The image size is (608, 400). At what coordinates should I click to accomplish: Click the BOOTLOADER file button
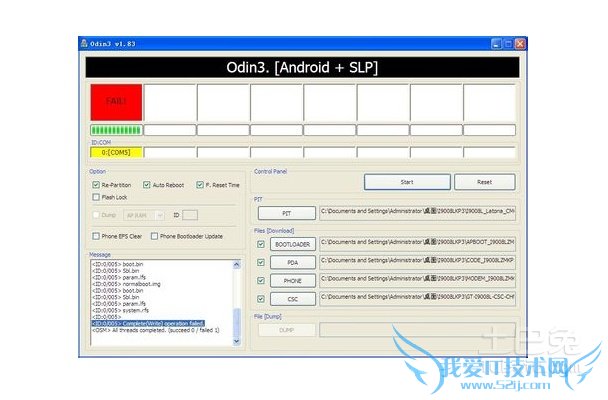[293, 244]
